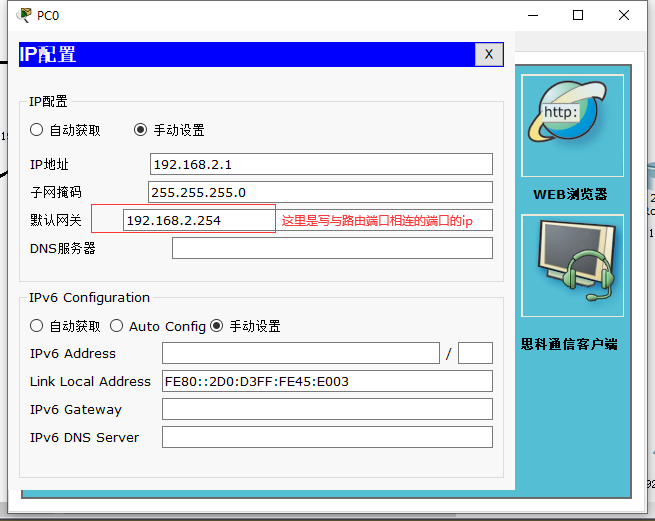Click the 子网掩码 field showing 255.255.255.0
The height and width of the screenshot is (521, 655).
point(320,192)
